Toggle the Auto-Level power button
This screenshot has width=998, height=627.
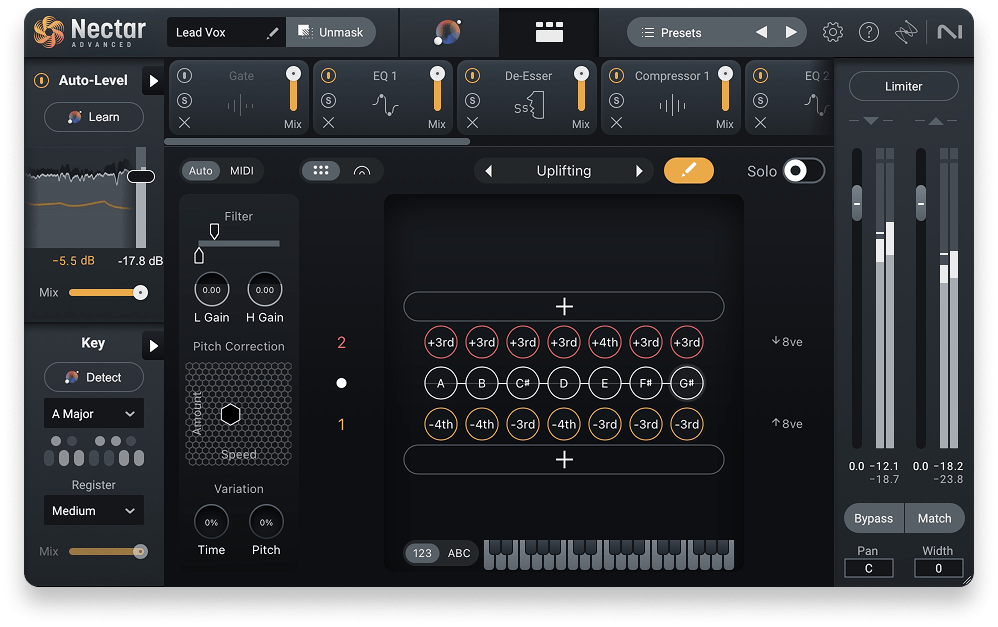click(x=41, y=80)
